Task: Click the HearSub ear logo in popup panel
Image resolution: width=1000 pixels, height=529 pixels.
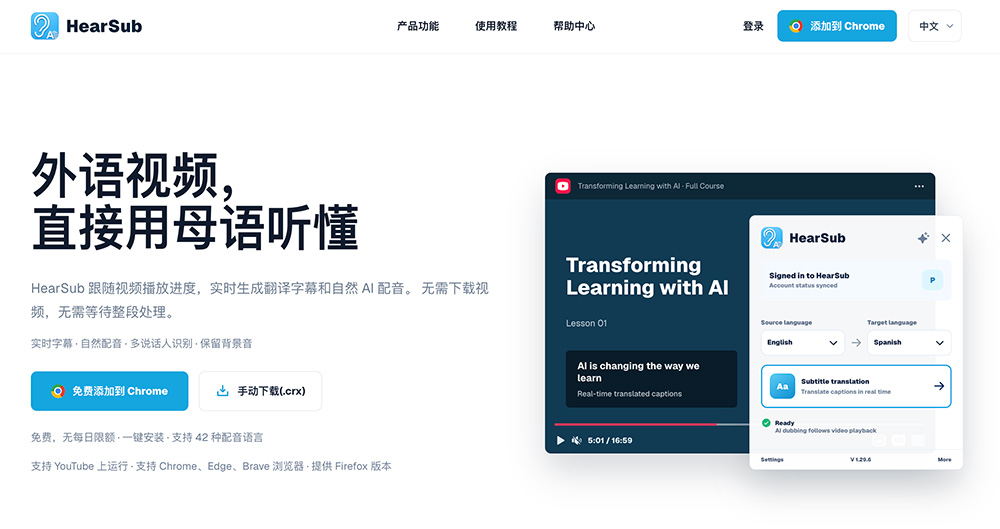Action: point(772,238)
